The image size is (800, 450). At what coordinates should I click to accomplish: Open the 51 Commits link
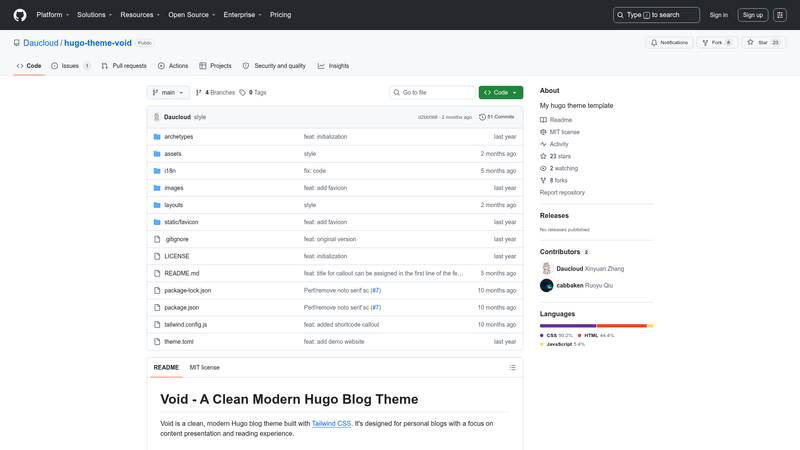pos(496,117)
